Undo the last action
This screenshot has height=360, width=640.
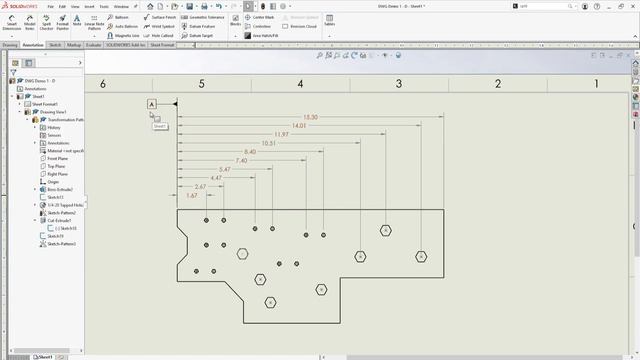click(219, 6)
